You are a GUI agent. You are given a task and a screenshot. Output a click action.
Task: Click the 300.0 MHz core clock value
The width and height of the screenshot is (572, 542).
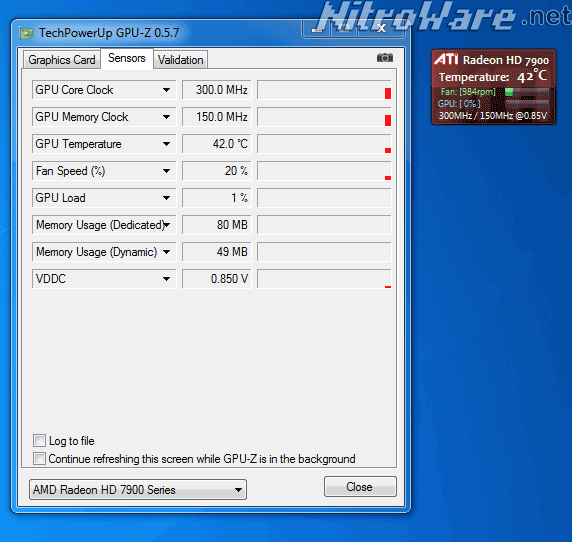pos(217,90)
